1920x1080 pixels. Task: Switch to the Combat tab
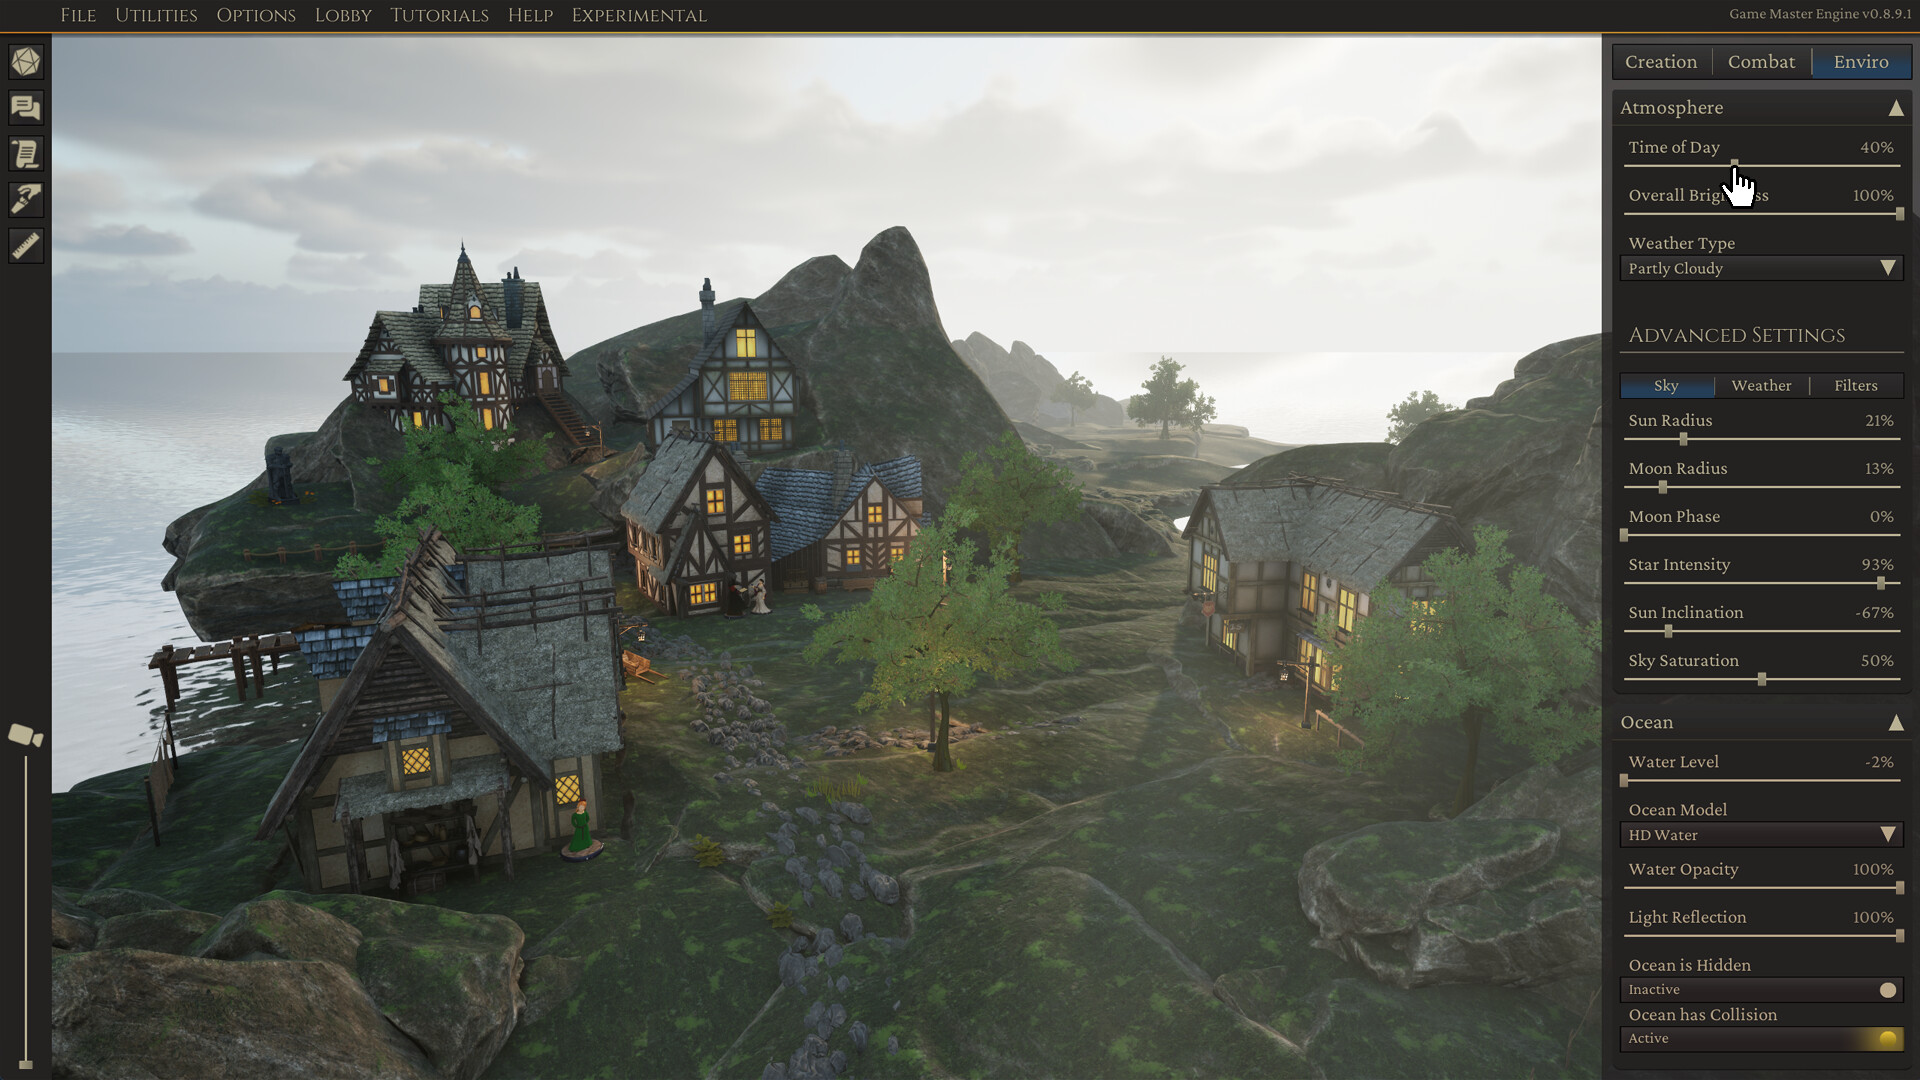click(x=1762, y=61)
